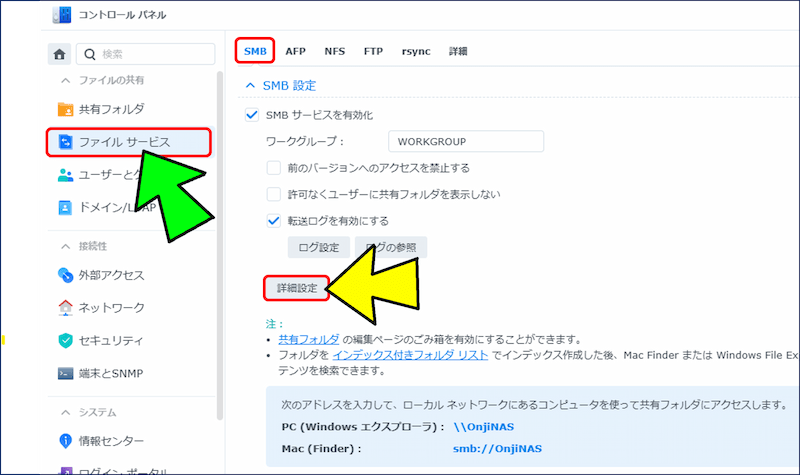Collapse the ファイルの共有 sidebar group
Image resolution: width=800 pixels, height=475 pixels.
(65, 80)
